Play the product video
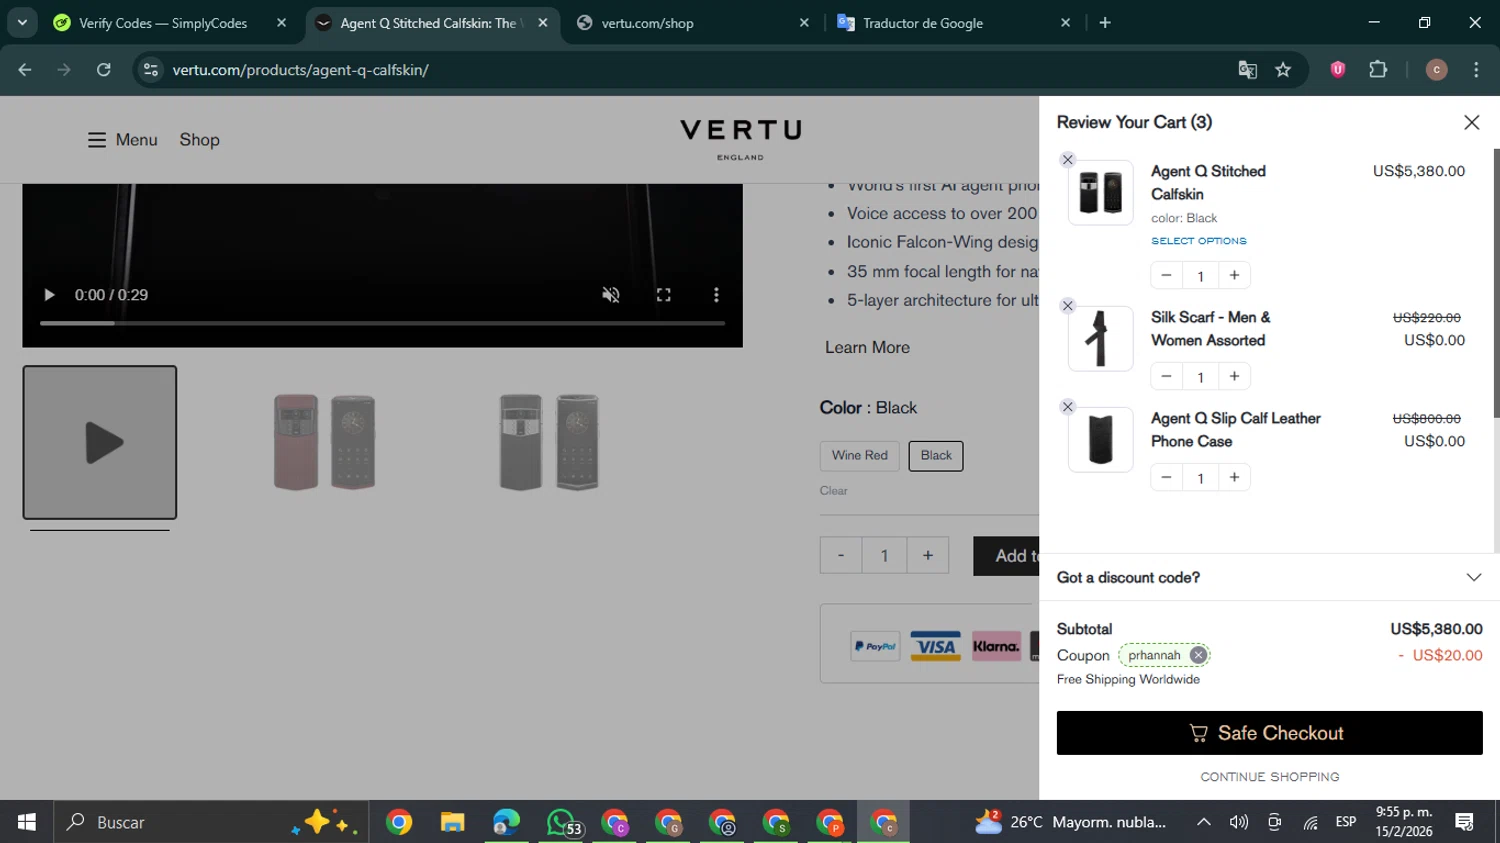The height and width of the screenshot is (843, 1500). 48,295
